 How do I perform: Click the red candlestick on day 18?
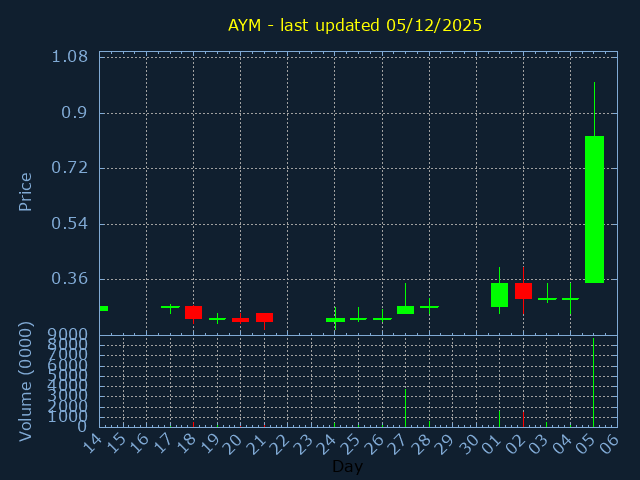193,312
